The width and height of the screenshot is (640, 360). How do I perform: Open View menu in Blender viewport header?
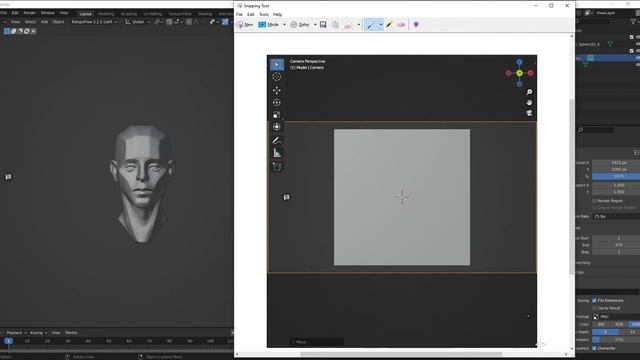tap(15, 22)
